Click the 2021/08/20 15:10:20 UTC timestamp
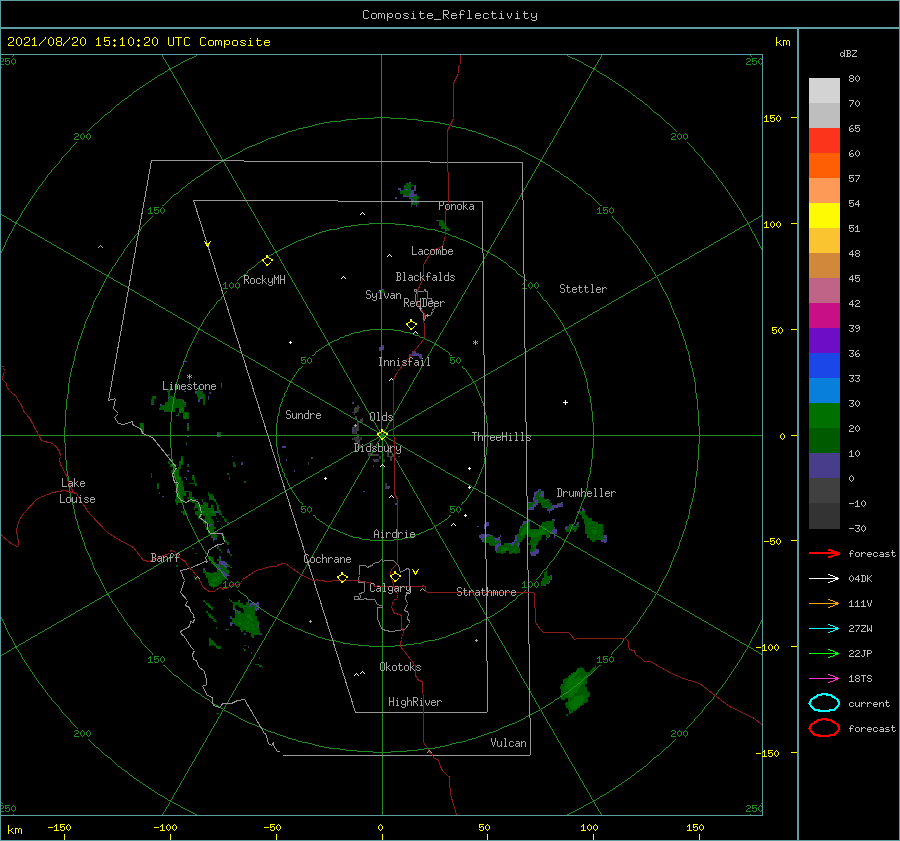The width and height of the screenshot is (900, 841). (138, 42)
